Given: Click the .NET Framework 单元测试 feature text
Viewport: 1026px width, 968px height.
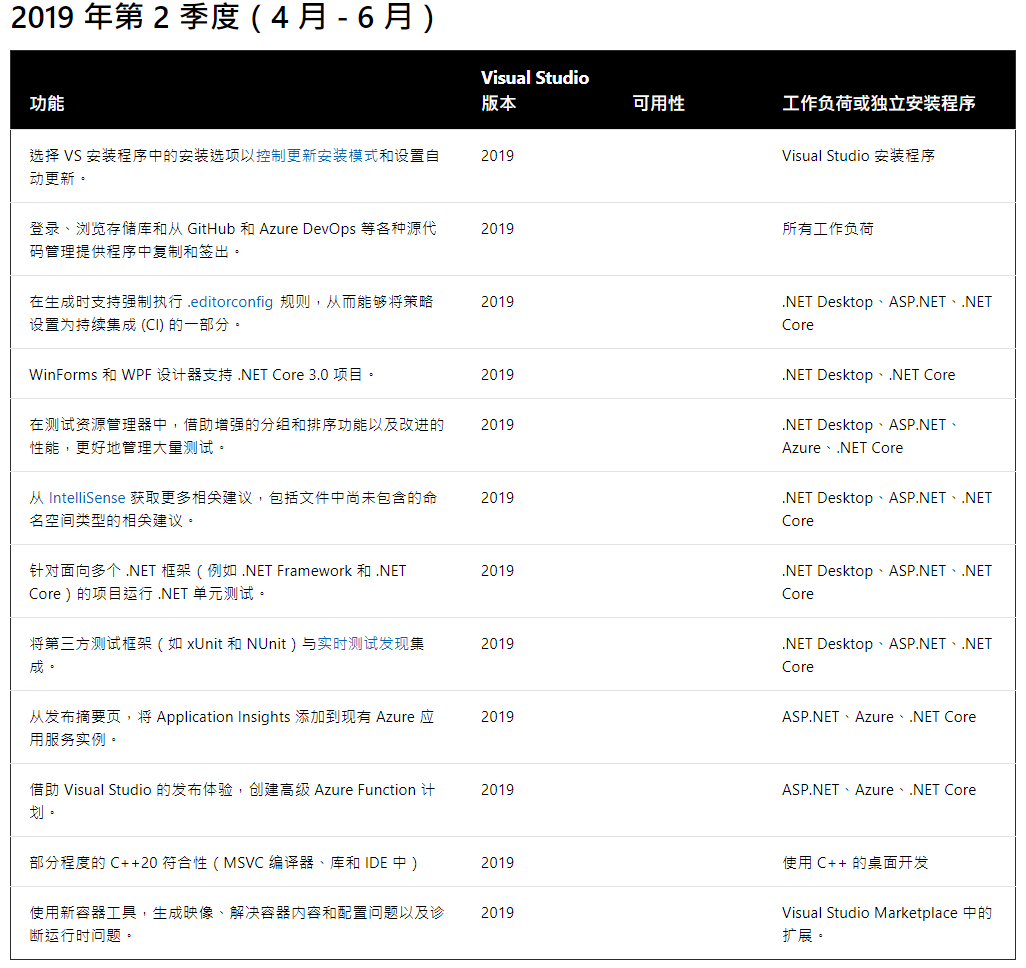Looking at the screenshot, I should [x=218, y=583].
